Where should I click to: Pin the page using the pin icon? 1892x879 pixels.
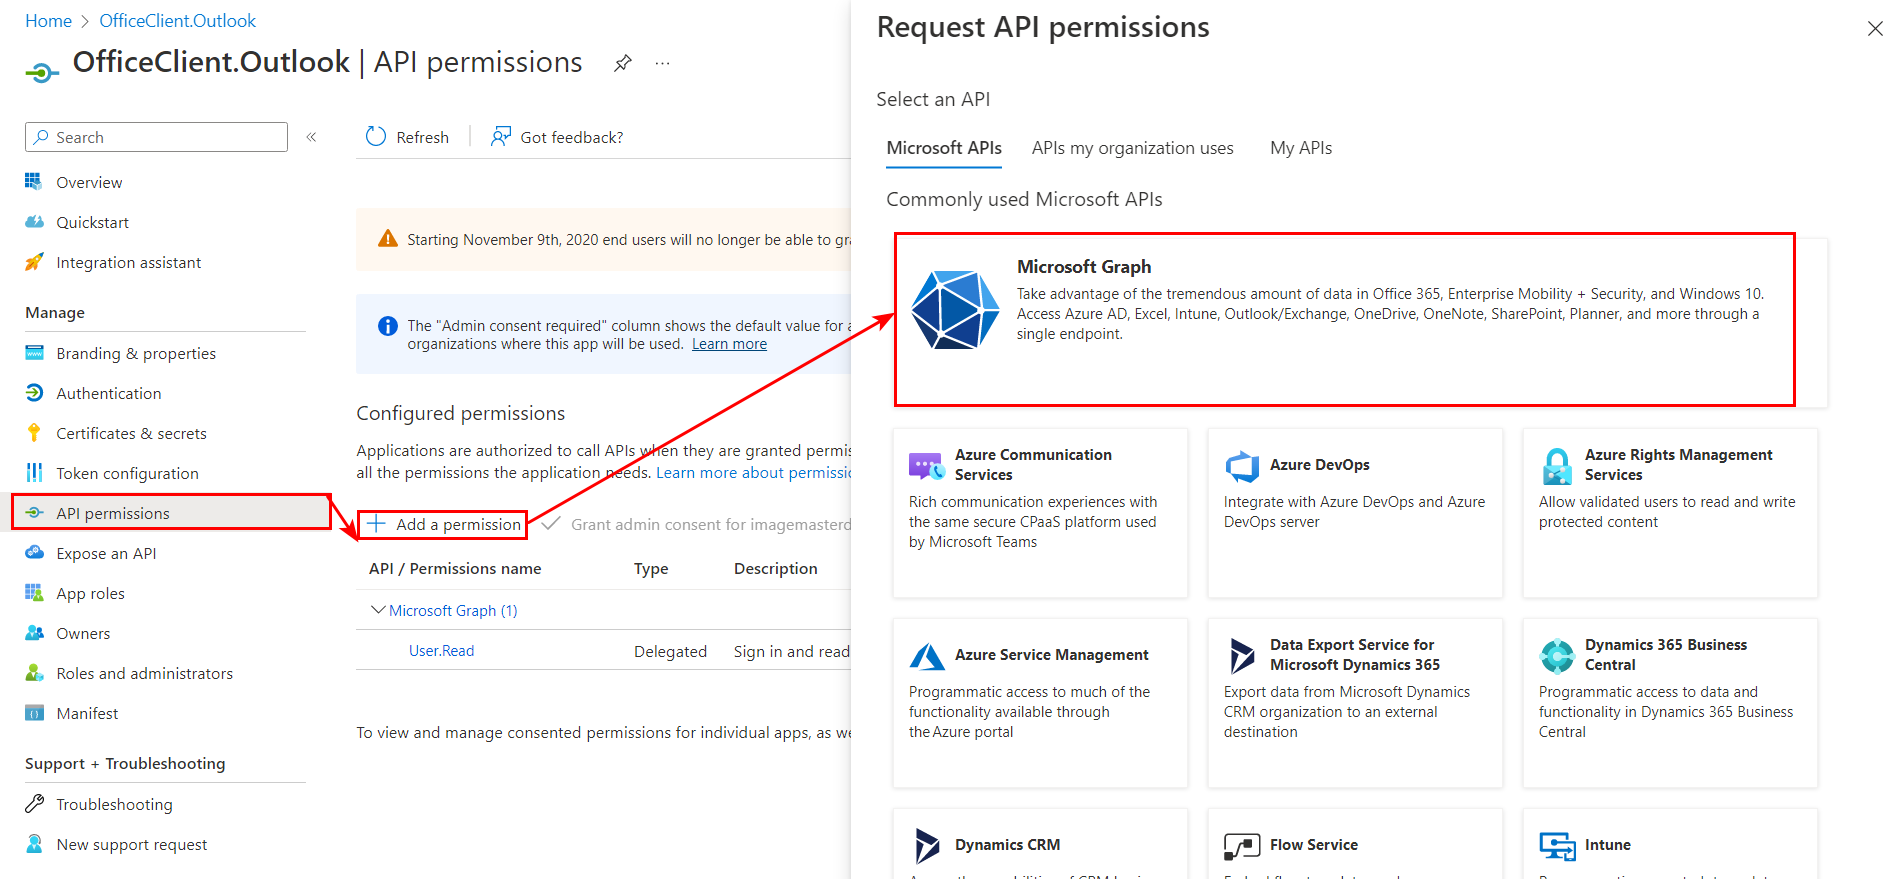pyautogui.click(x=623, y=63)
